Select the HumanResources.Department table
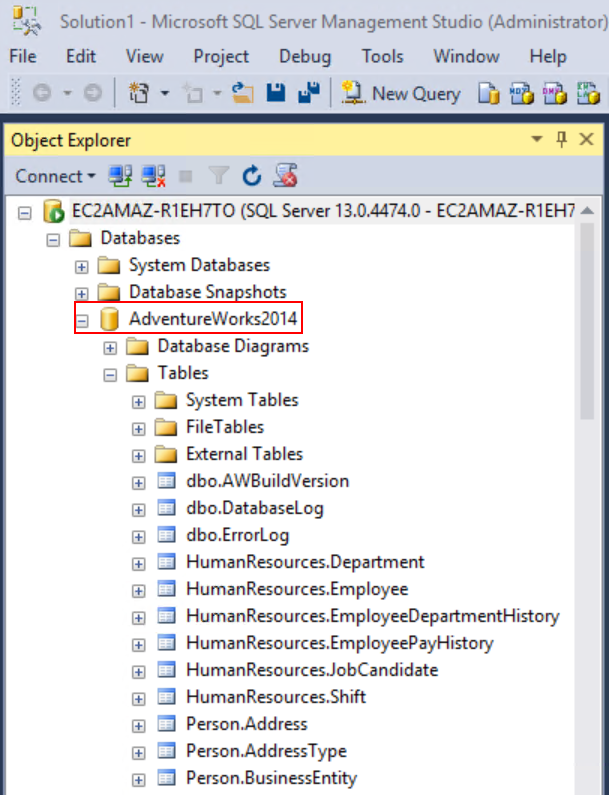609x795 pixels. point(305,562)
